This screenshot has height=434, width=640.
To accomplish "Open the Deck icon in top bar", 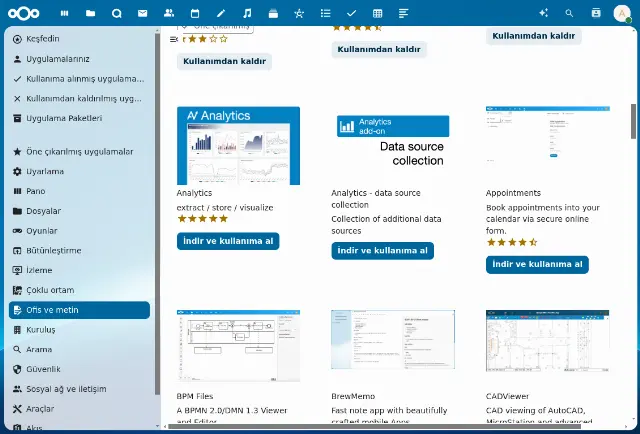I will tap(273, 13).
